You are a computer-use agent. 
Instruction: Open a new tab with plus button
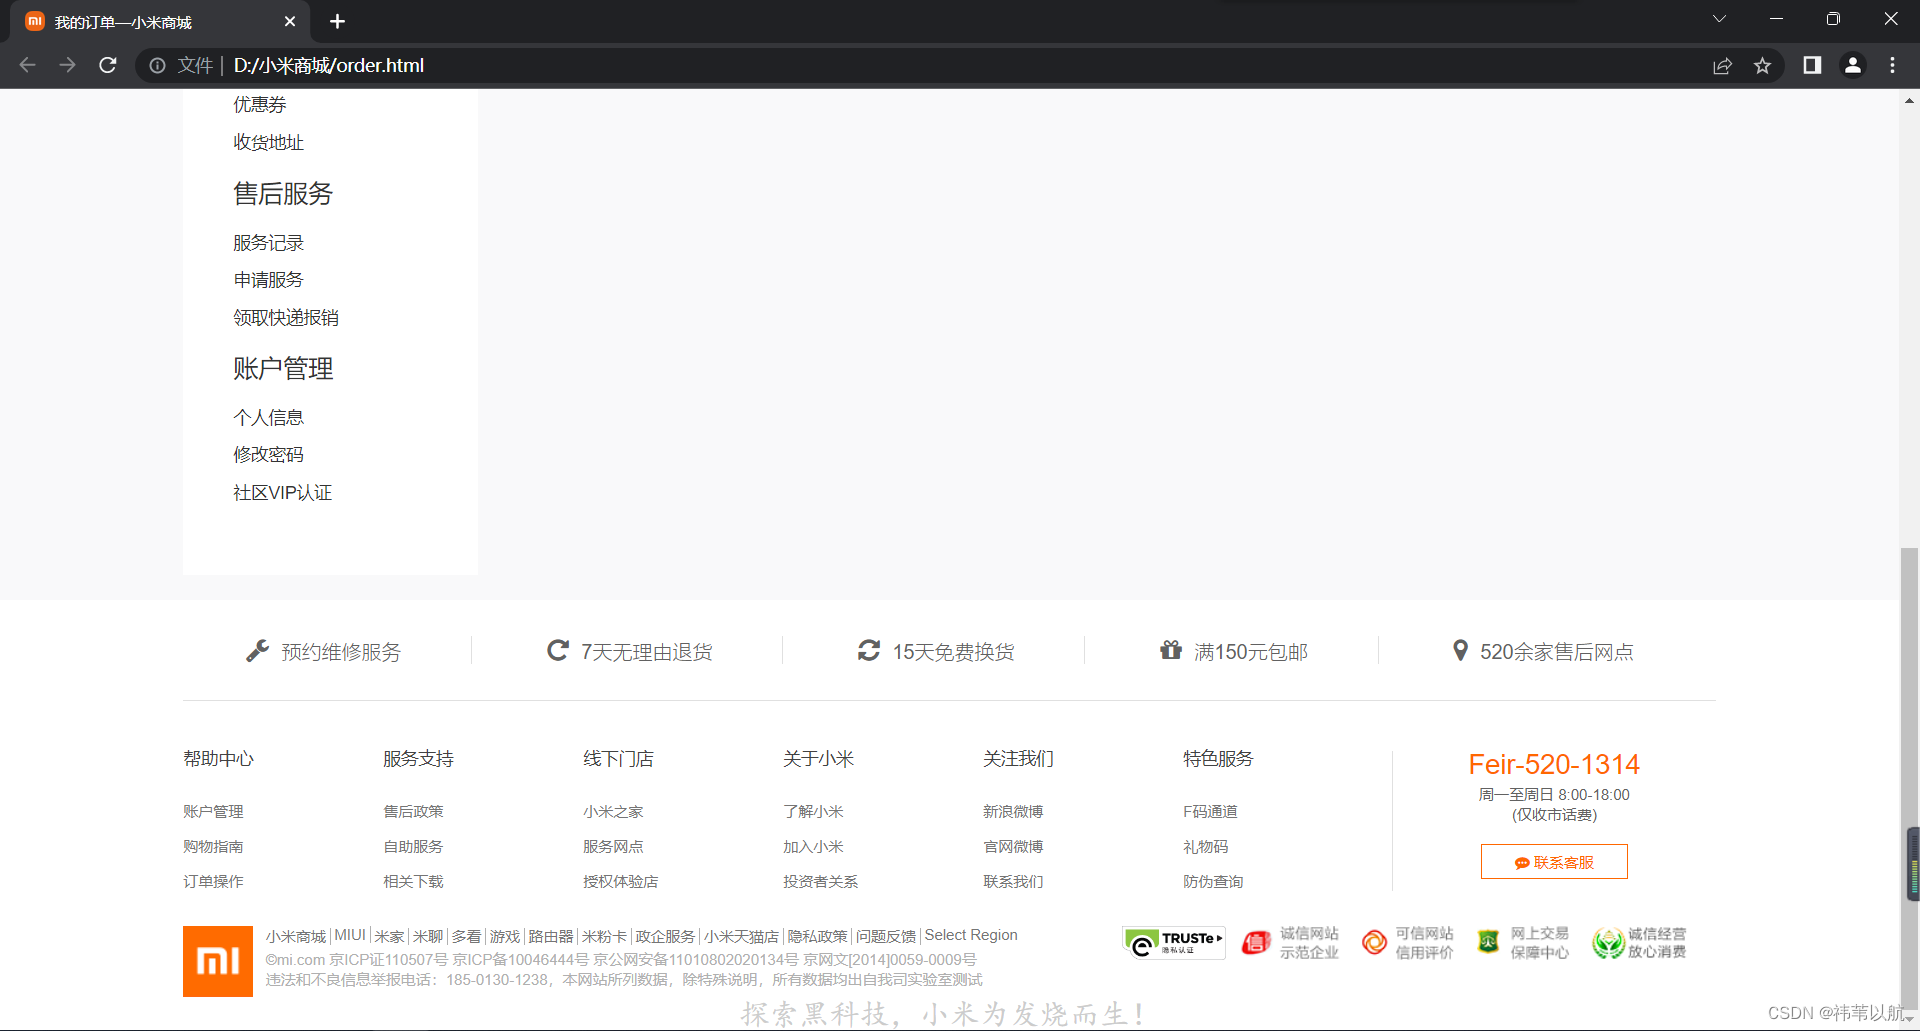click(337, 21)
